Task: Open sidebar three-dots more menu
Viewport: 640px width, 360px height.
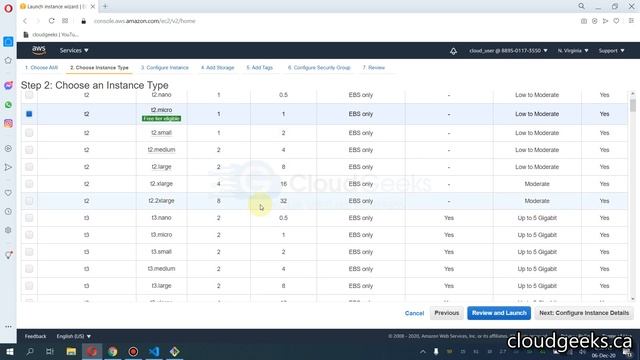Action: (8, 327)
